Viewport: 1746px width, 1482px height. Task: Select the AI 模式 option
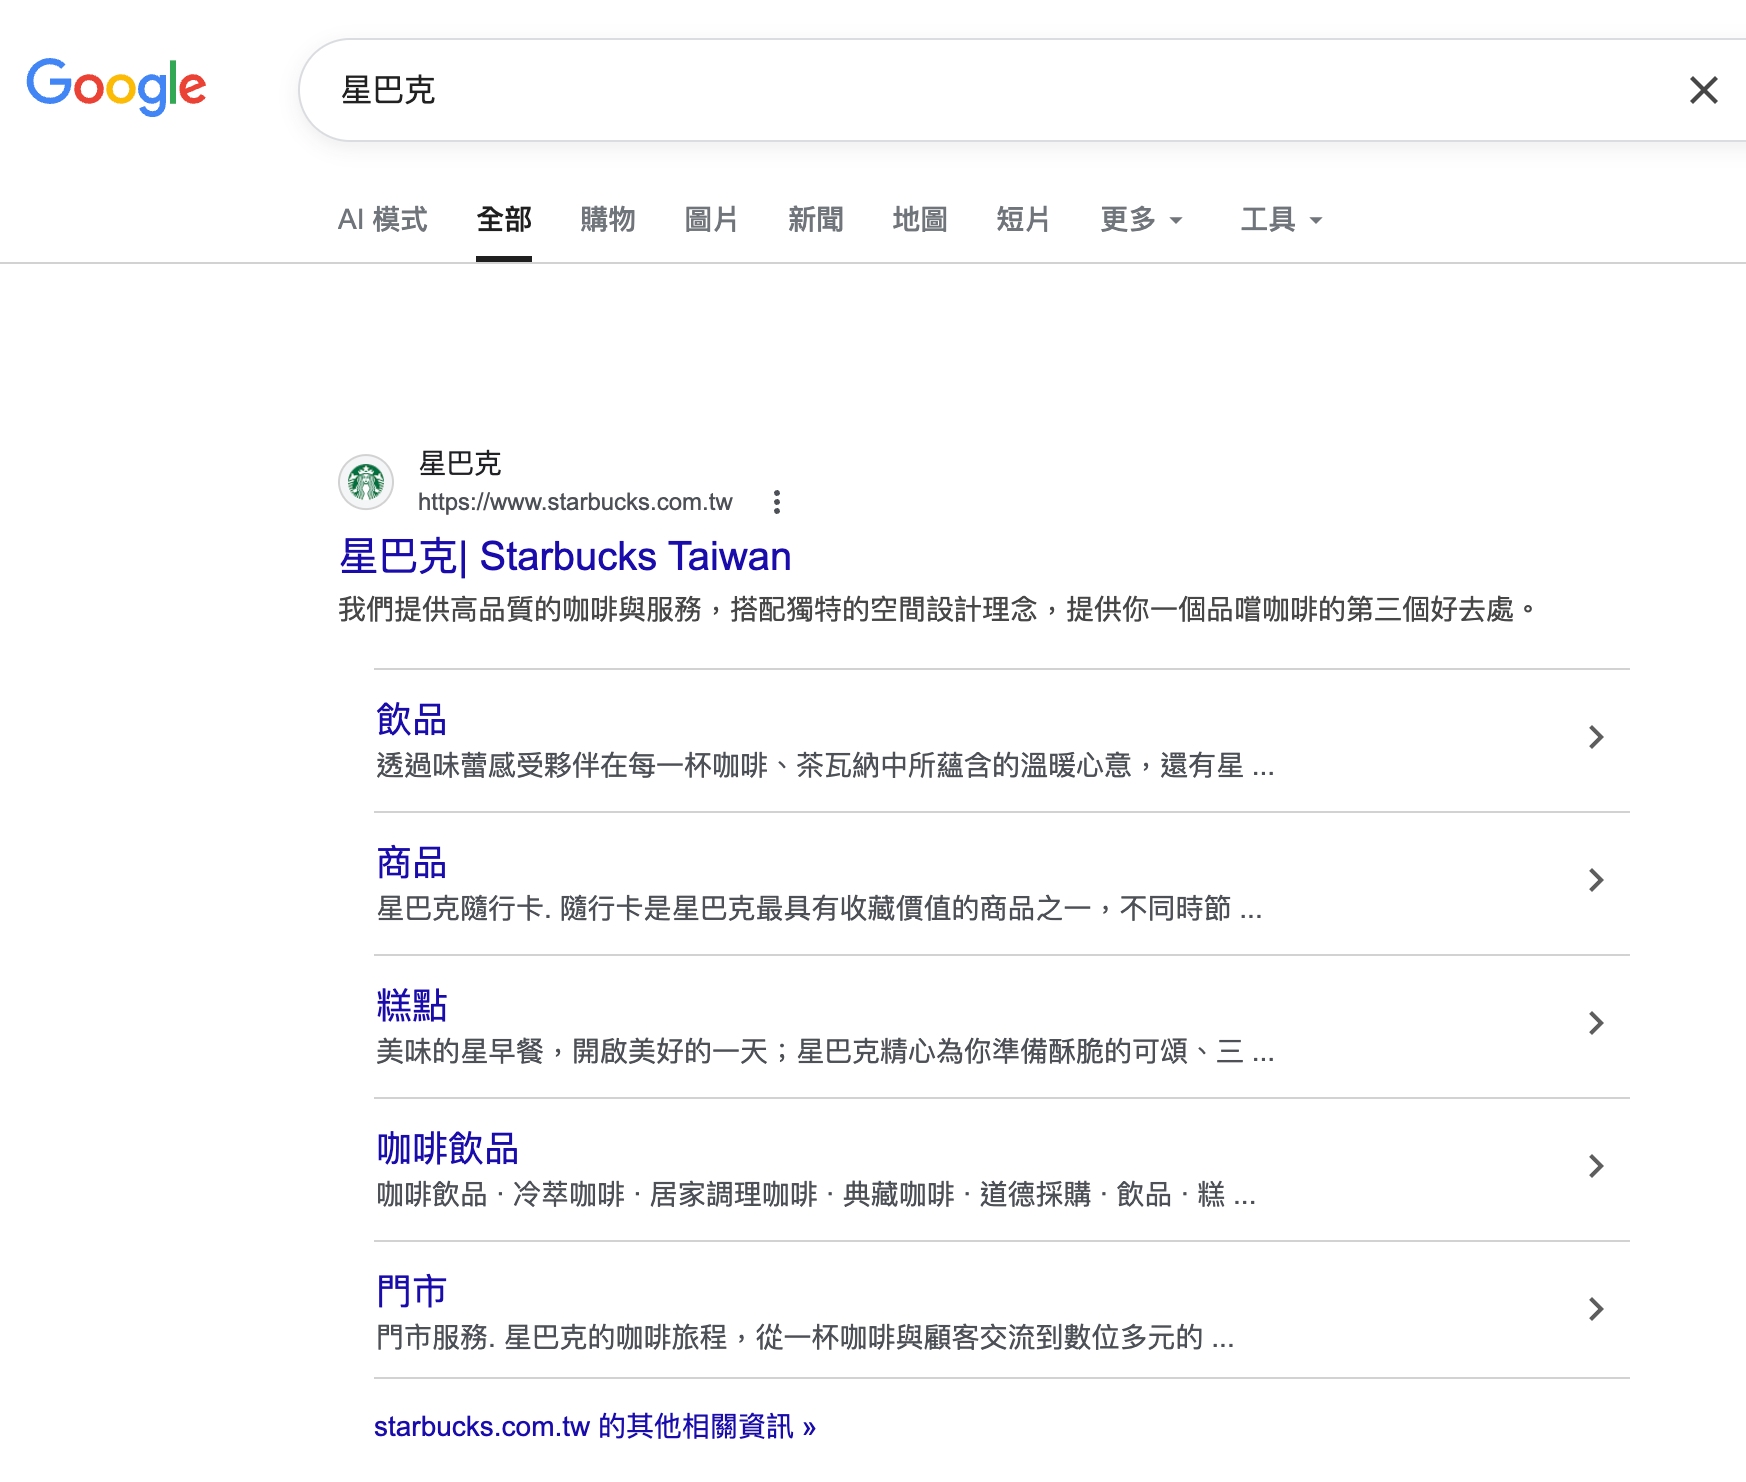coord(383,220)
